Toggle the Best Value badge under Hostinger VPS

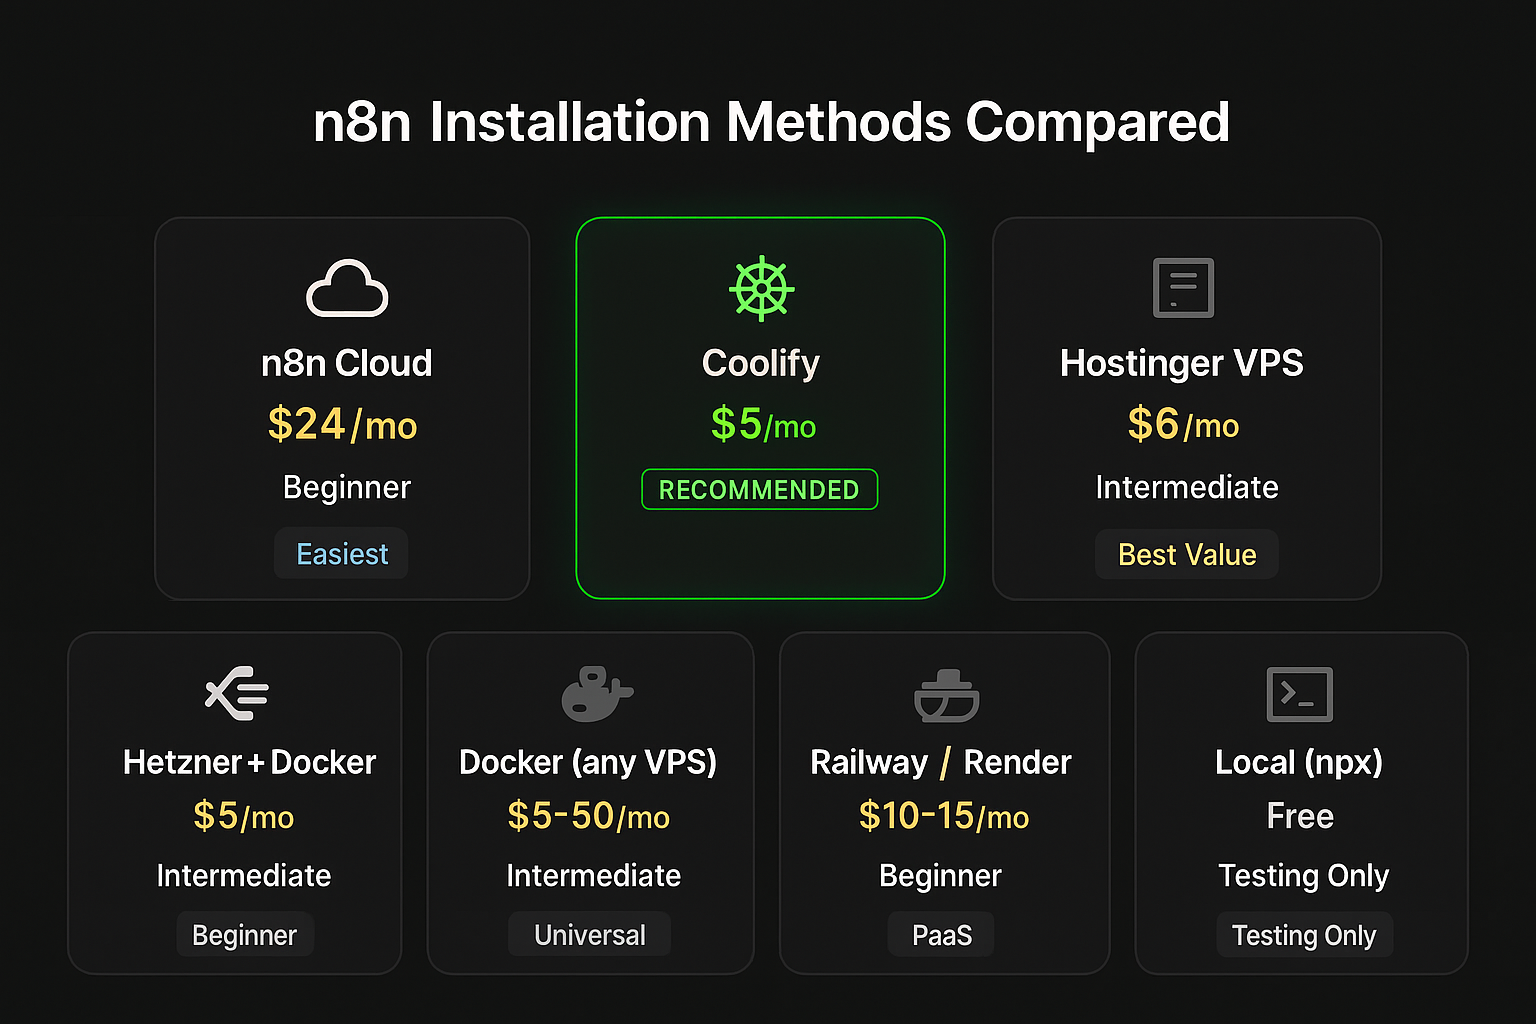pos(1186,554)
